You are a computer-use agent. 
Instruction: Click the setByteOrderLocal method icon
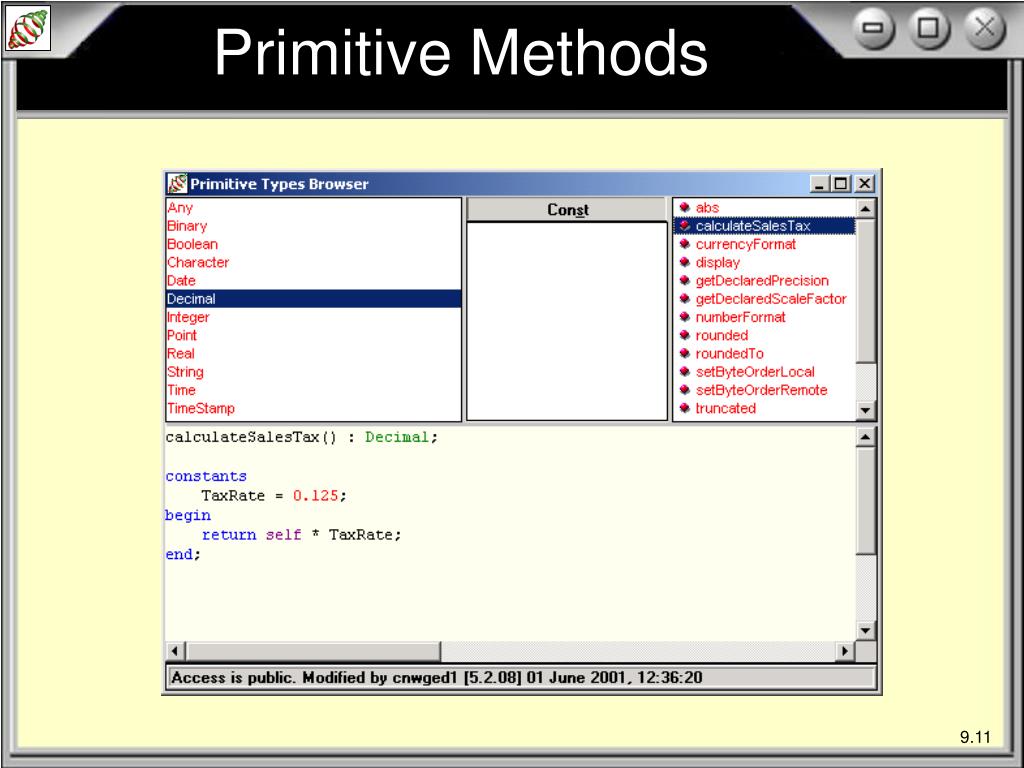(684, 372)
